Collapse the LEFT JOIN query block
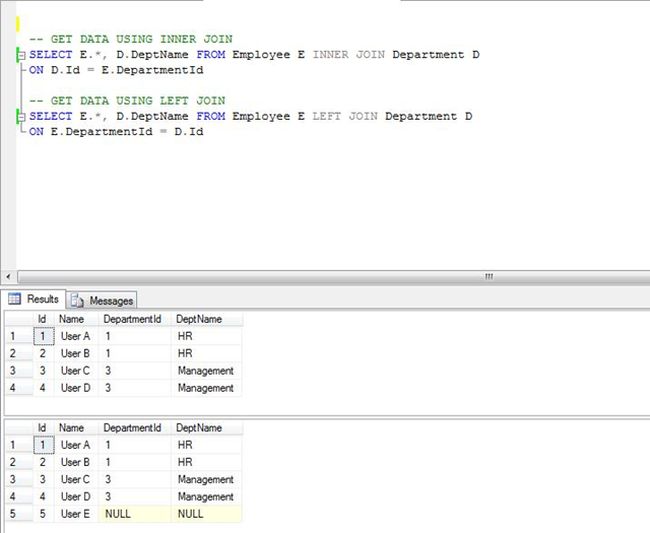 point(22,117)
